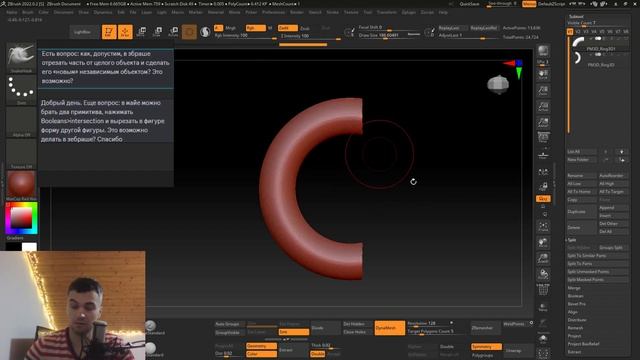This screenshot has width=640, height=360.
Task: Toggle the Transp transparency icon
Action: click(543, 307)
